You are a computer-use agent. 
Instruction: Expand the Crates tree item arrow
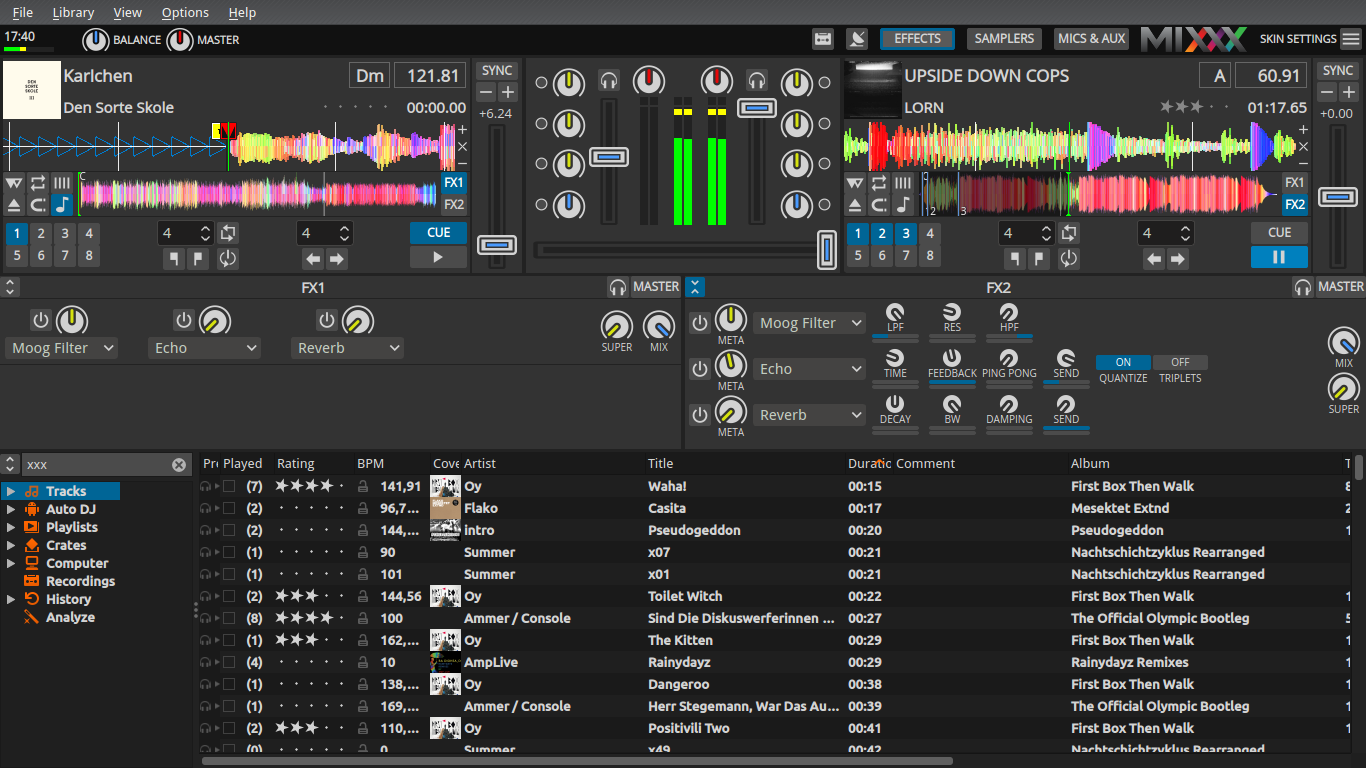(11, 545)
